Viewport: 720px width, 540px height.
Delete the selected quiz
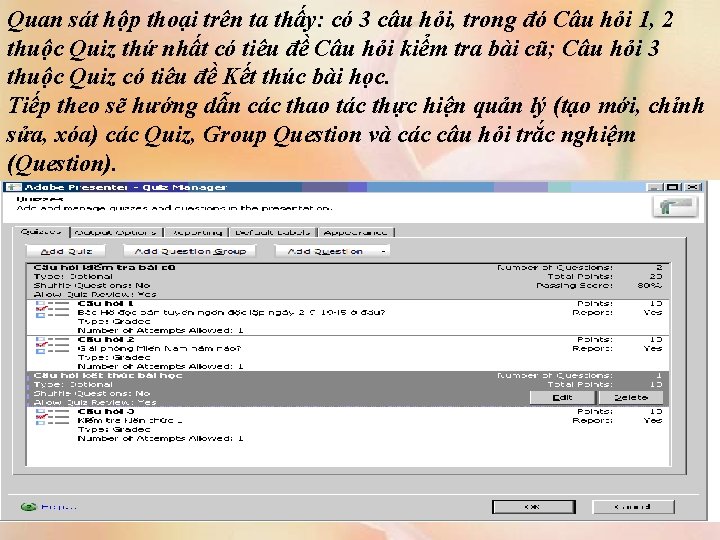[x=631, y=397]
